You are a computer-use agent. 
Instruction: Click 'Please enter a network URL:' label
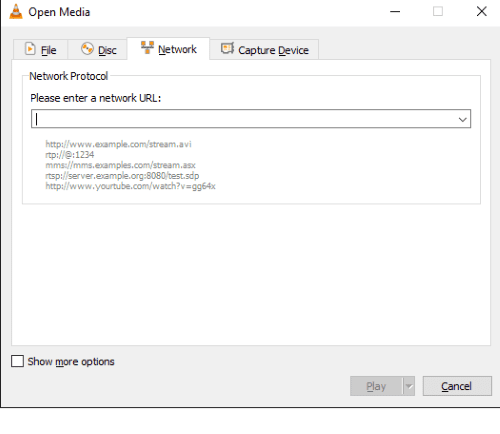click(96, 98)
